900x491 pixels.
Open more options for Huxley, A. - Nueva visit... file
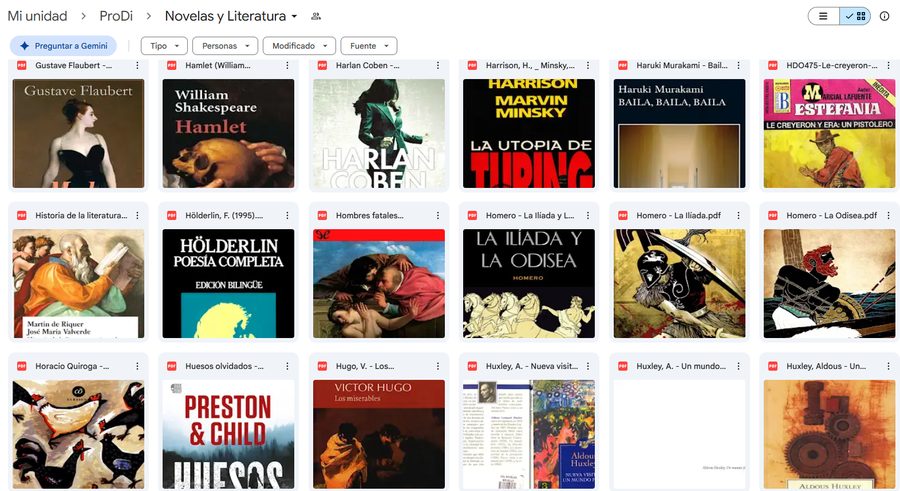coord(588,366)
